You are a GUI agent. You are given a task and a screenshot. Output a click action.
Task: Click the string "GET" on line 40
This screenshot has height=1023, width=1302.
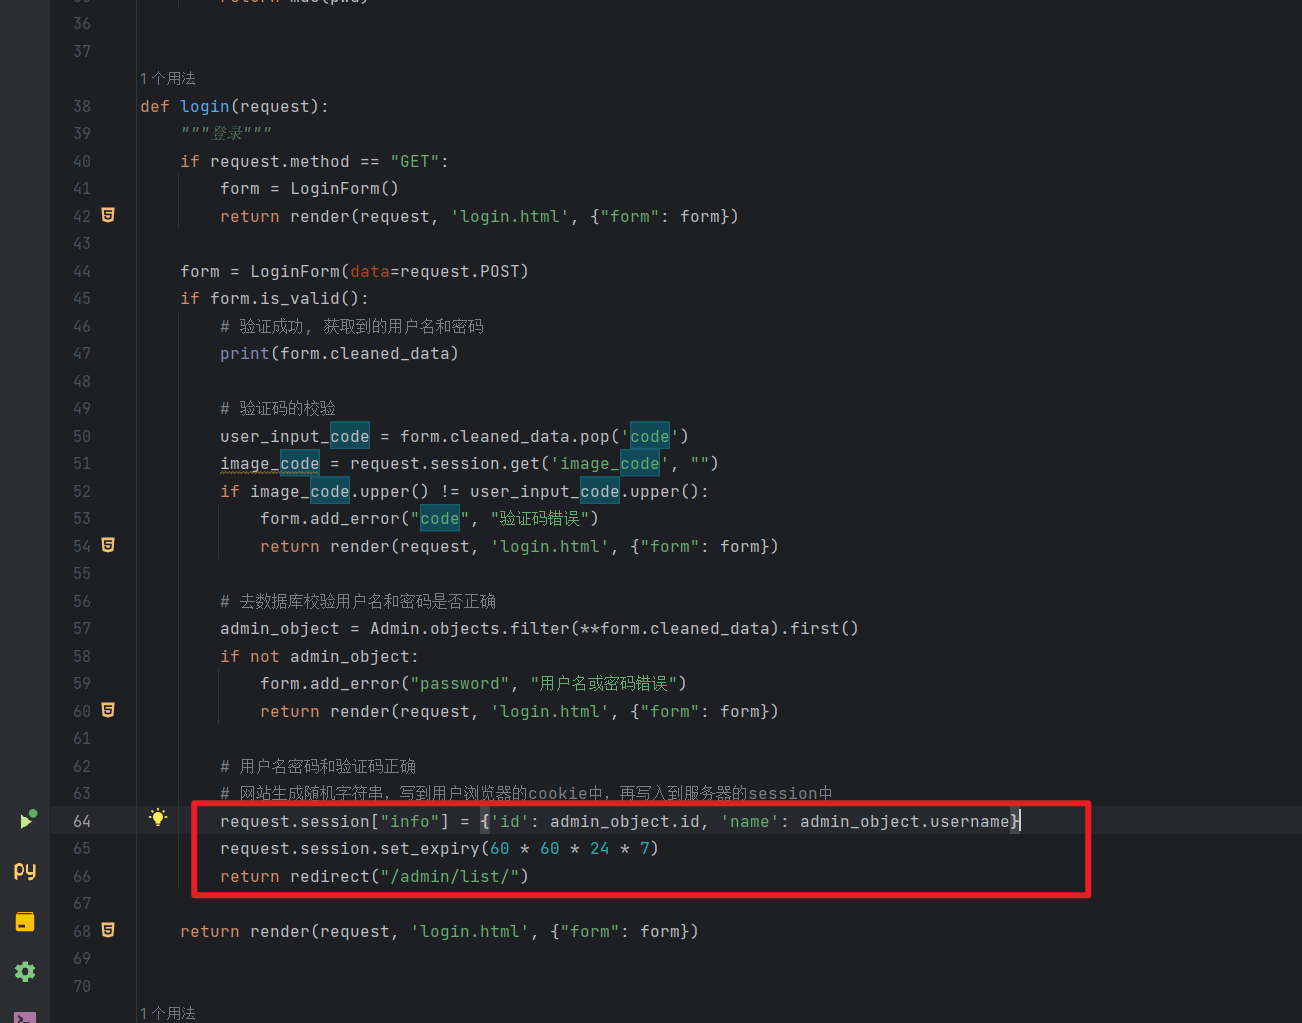(415, 161)
